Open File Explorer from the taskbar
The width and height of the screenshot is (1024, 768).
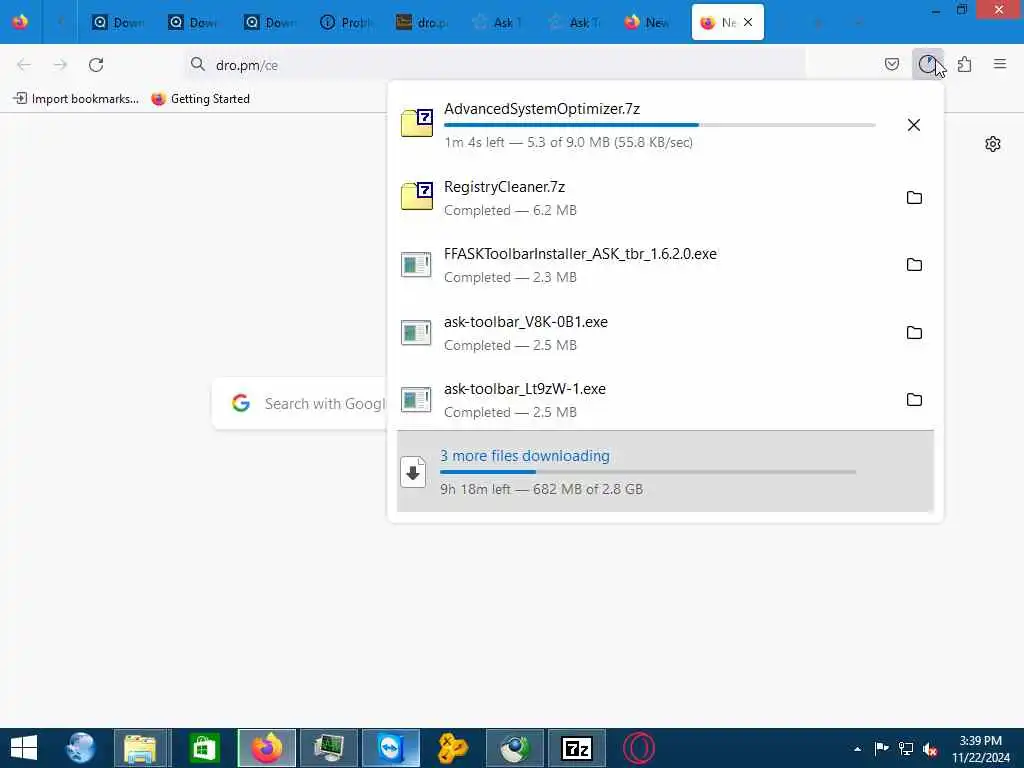pos(142,748)
